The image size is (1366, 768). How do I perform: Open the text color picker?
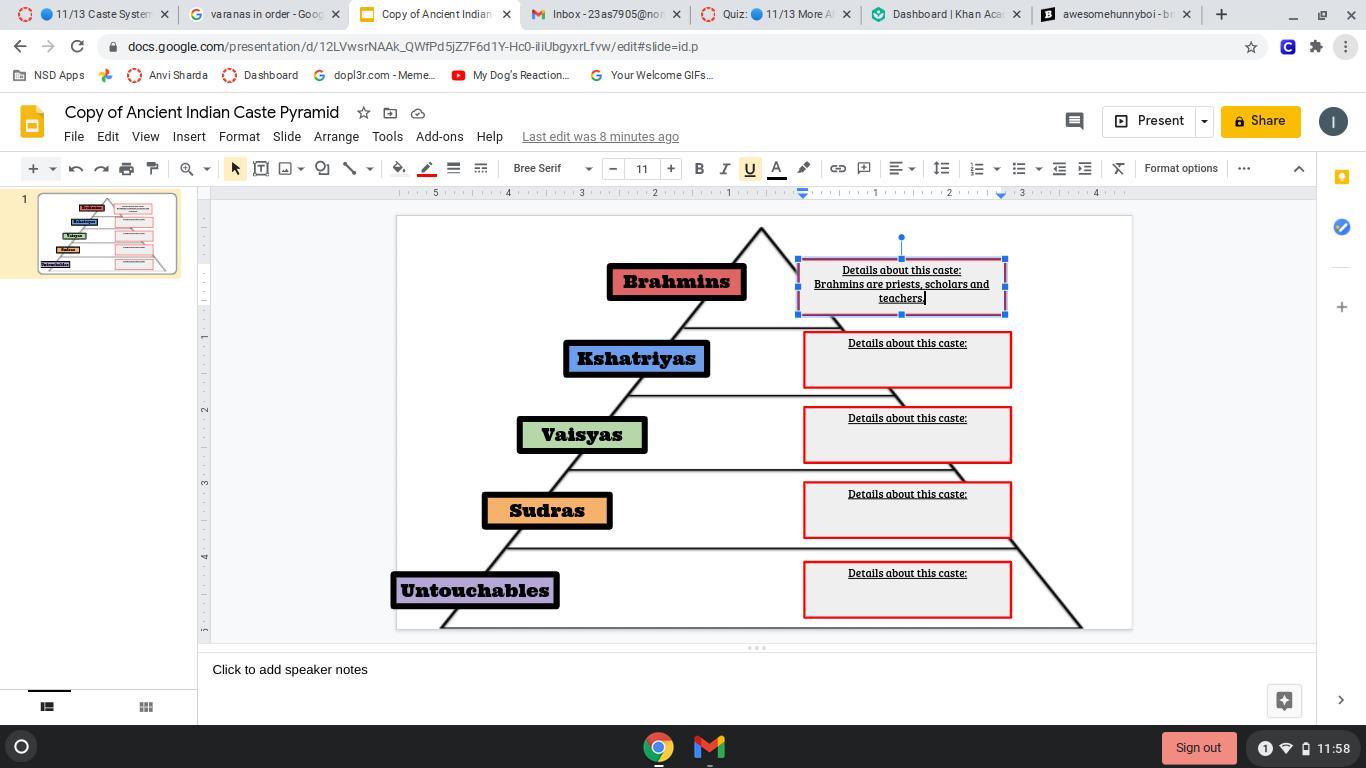tap(776, 169)
